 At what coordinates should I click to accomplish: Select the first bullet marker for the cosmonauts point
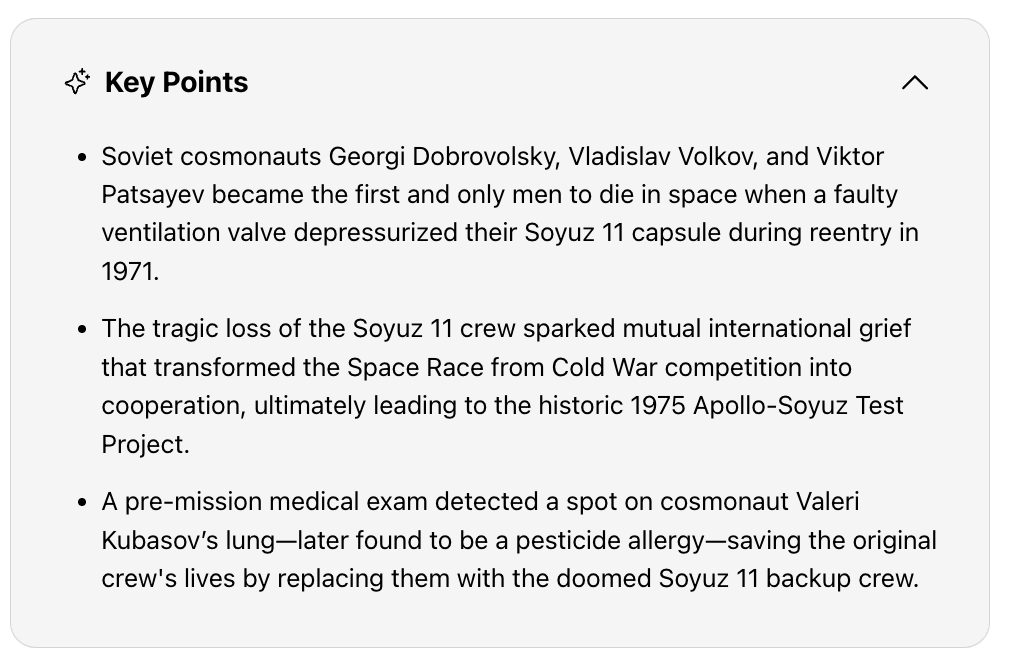coord(82,157)
